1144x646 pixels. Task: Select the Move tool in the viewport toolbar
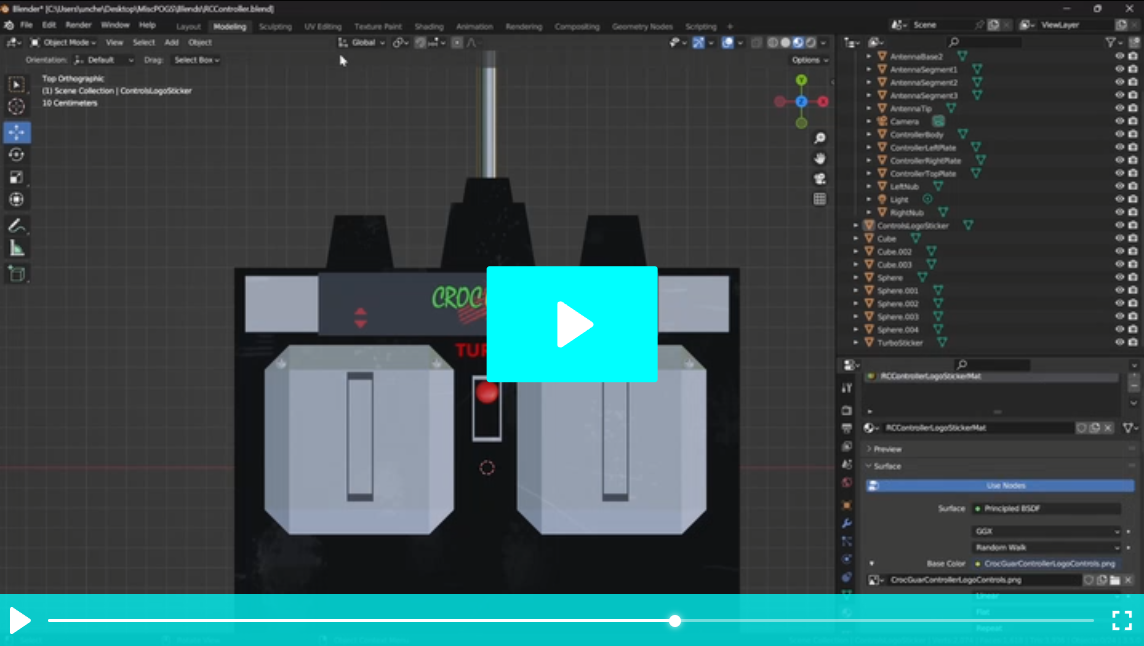pyautogui.click(x=15, y=131)
